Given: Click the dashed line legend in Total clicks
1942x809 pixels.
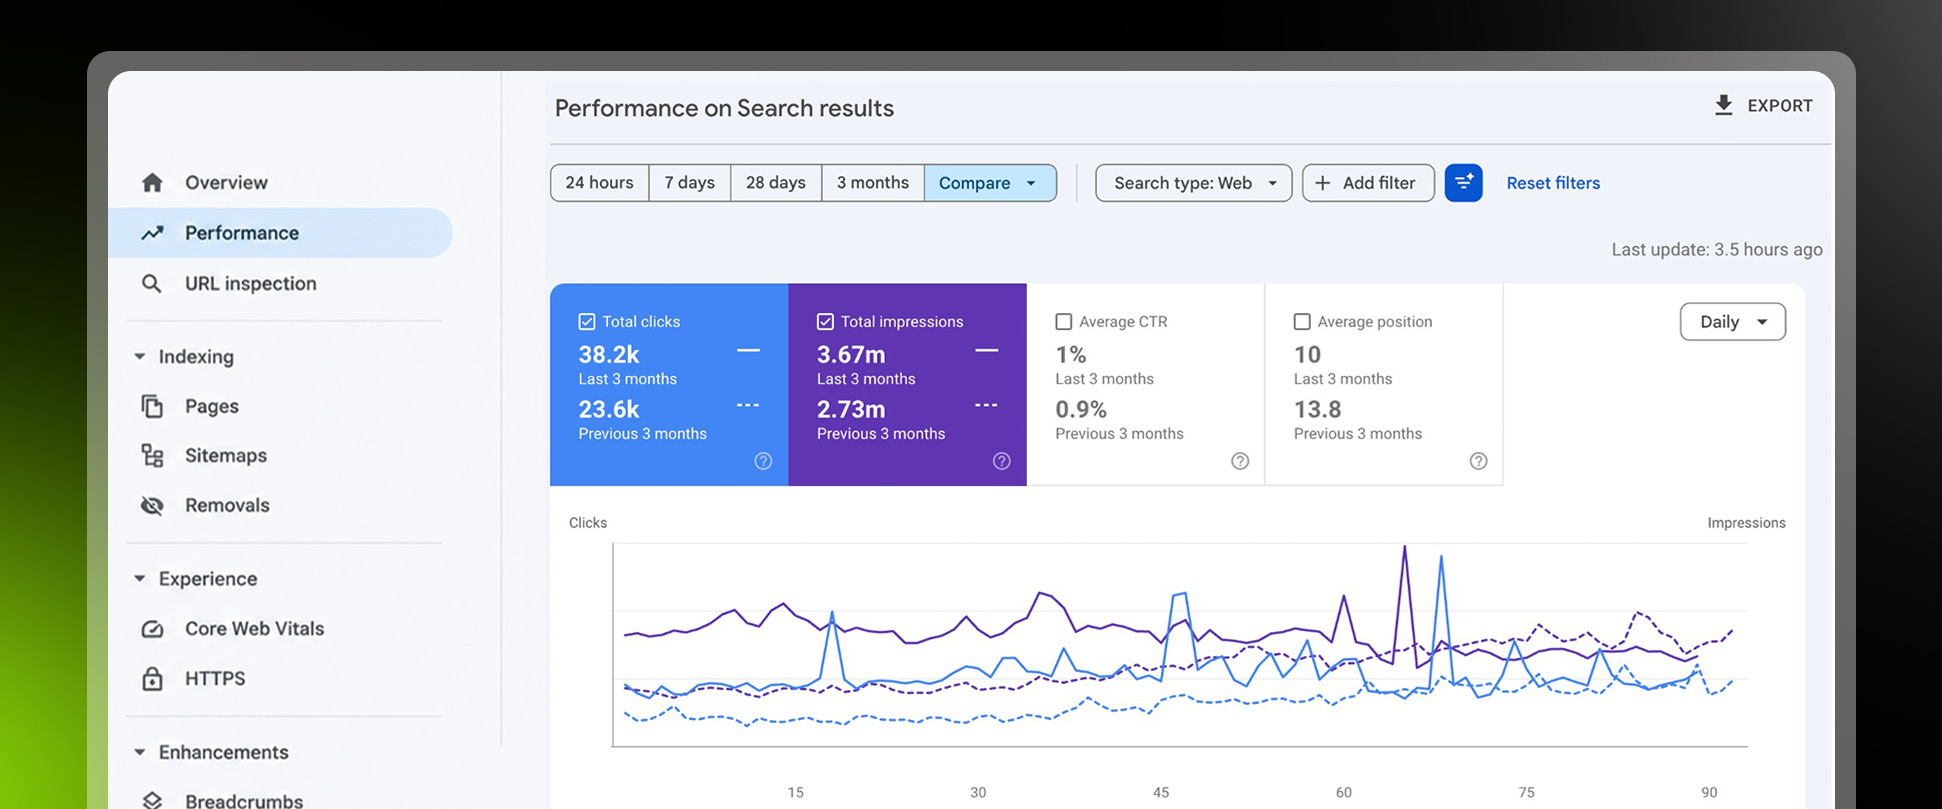Looking at the screenshot, I should (x=748, y=405).
